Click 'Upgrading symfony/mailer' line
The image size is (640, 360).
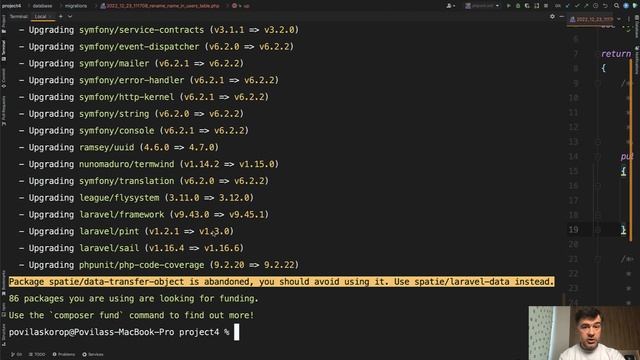point(131,64)
